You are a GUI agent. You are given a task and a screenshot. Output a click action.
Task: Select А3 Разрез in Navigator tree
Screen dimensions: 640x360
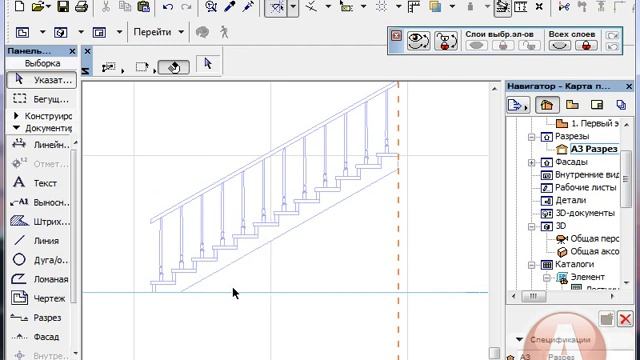[593, 149]
